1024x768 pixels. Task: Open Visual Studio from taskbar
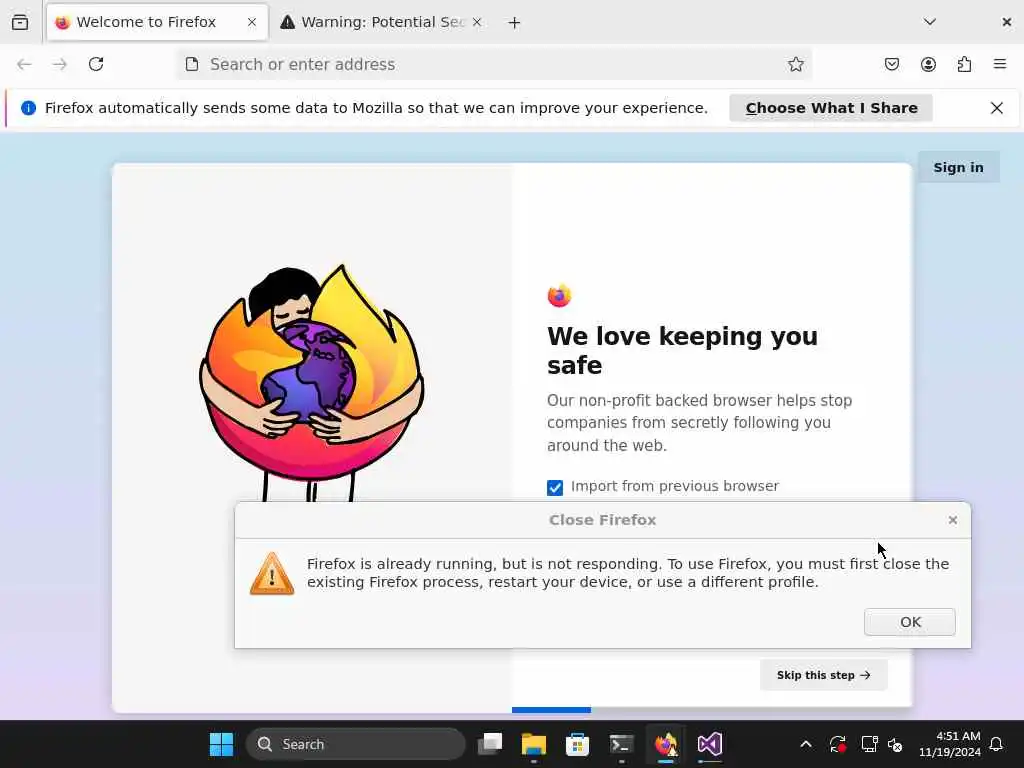(710, 744)
